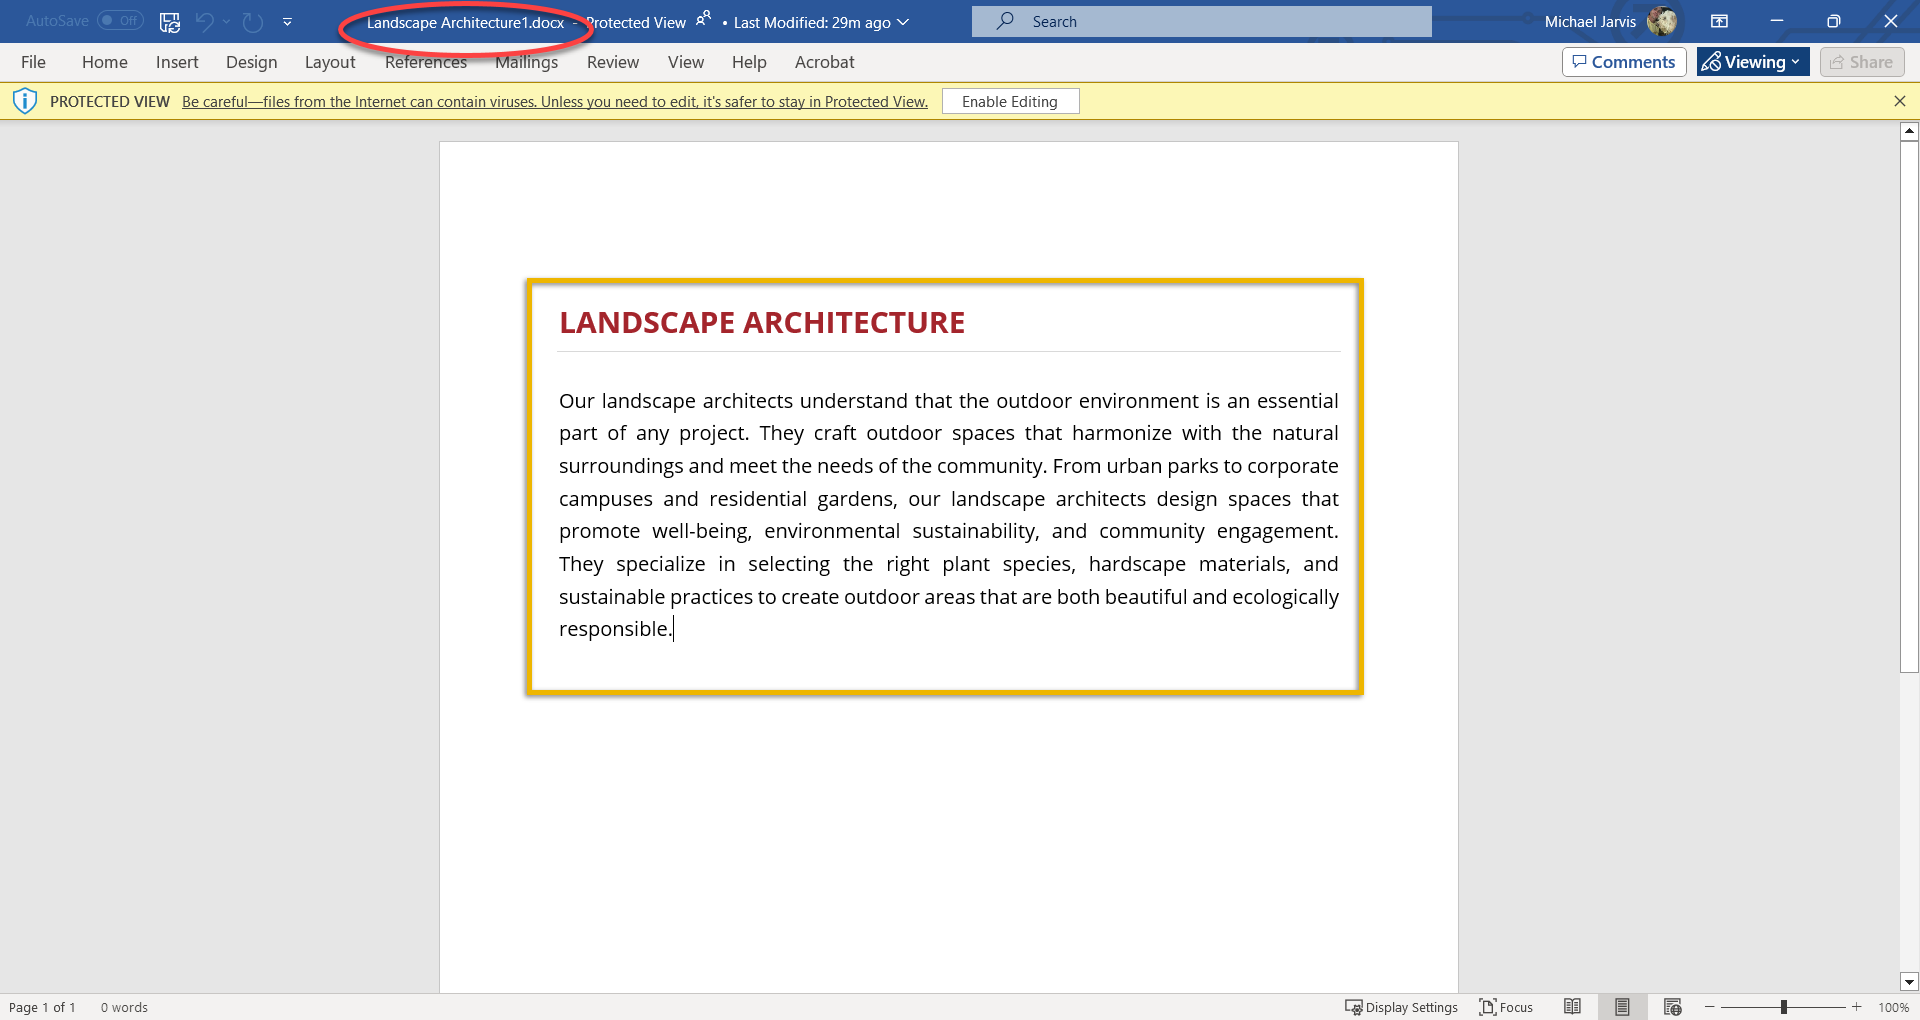Open the Ribbon Display Options icon
Image resolution: width=1920 pixels, height=1020 pixels.
[x=1719, y=21]
